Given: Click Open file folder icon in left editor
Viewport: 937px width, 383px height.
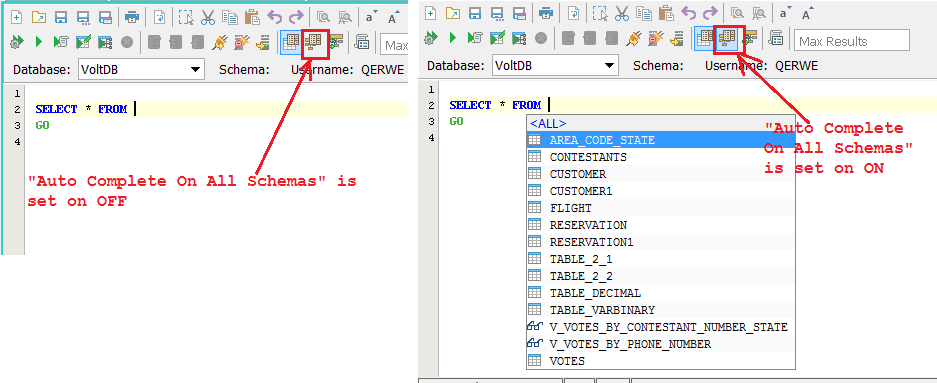Looking at the screenshot, I should click(39, 17).
